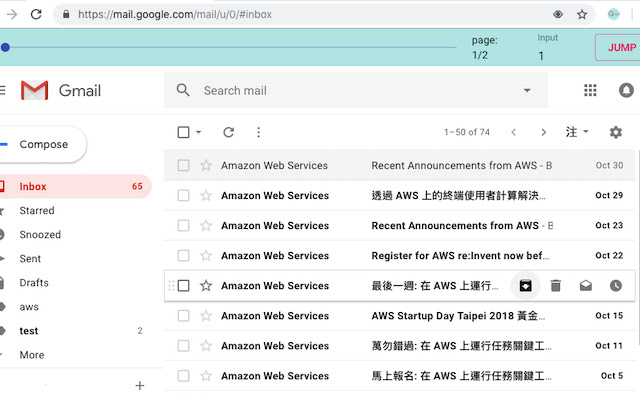Click the create new label plus icon
Screen dimensions: 640x400
[x=140, y=385]
